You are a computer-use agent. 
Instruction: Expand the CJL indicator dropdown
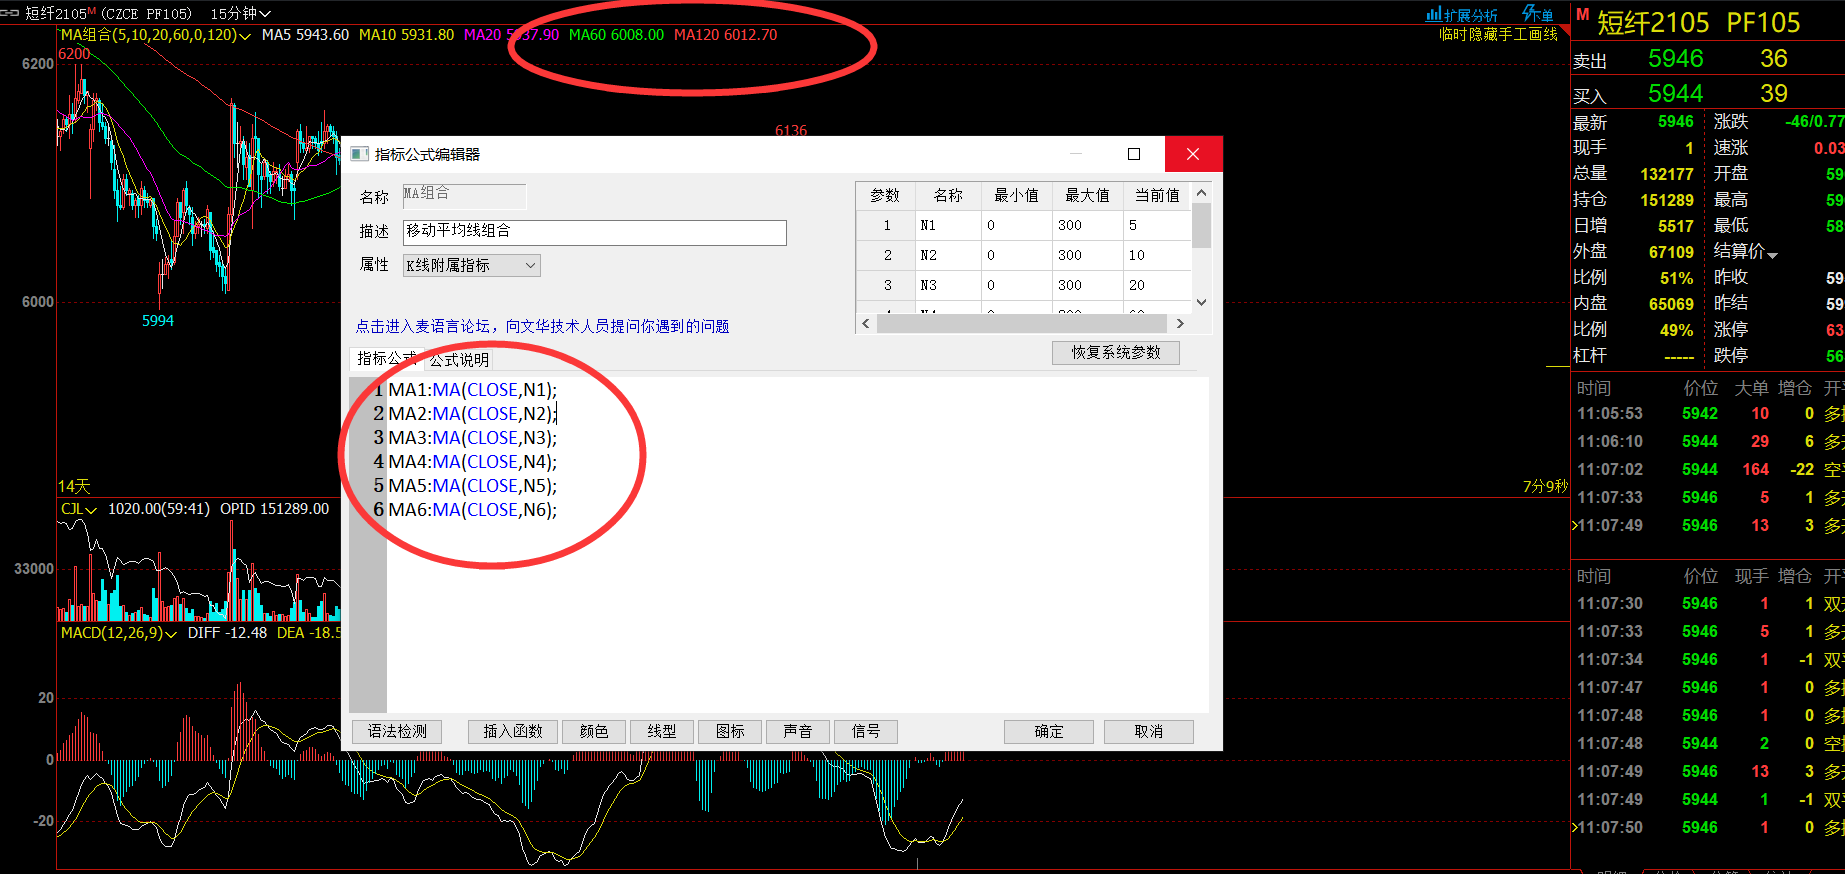91,509
